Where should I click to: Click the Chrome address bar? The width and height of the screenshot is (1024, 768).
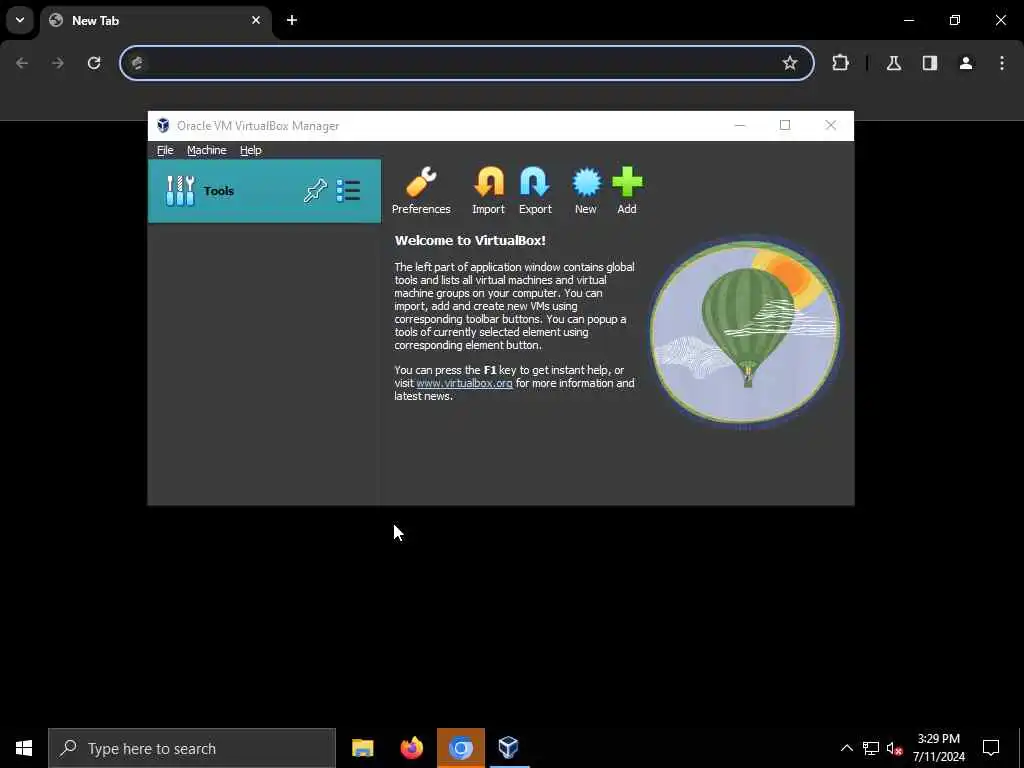[467, 63]
